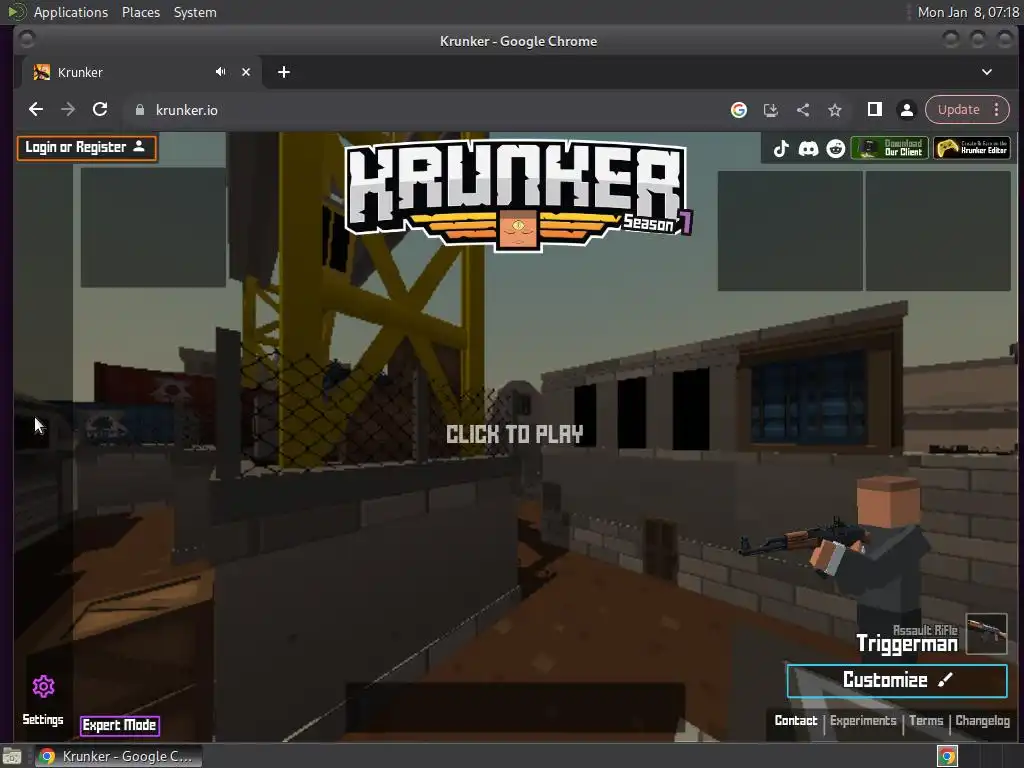This screenshot has height=768, width=1024.
Task: Click the Download Our Client banner
Action: 889,148
